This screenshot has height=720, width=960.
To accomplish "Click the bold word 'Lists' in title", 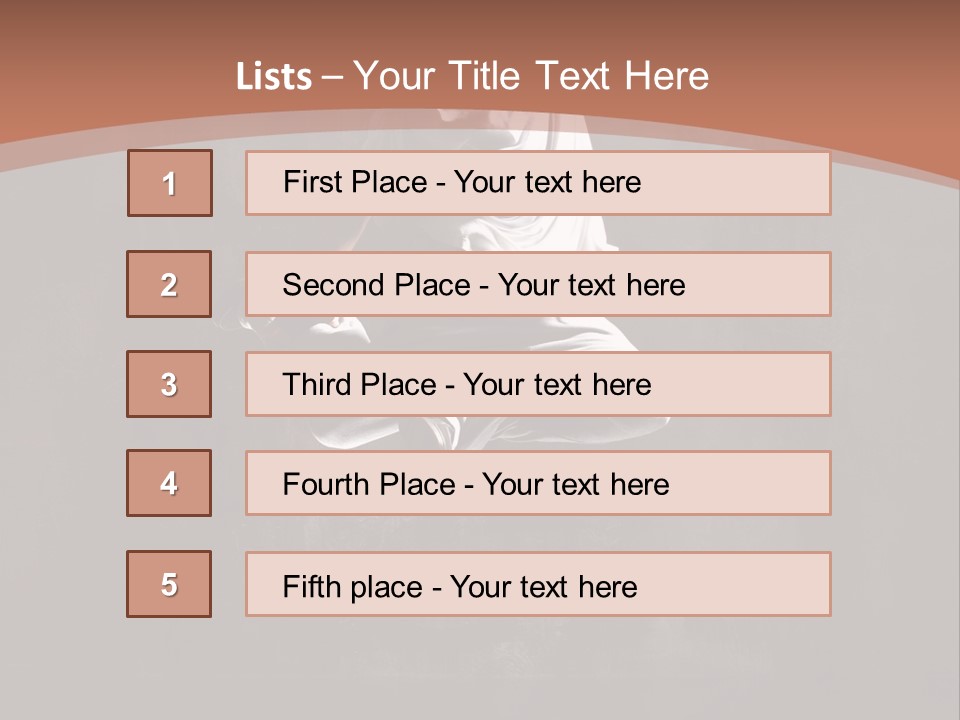I will [x=274, y=77].
